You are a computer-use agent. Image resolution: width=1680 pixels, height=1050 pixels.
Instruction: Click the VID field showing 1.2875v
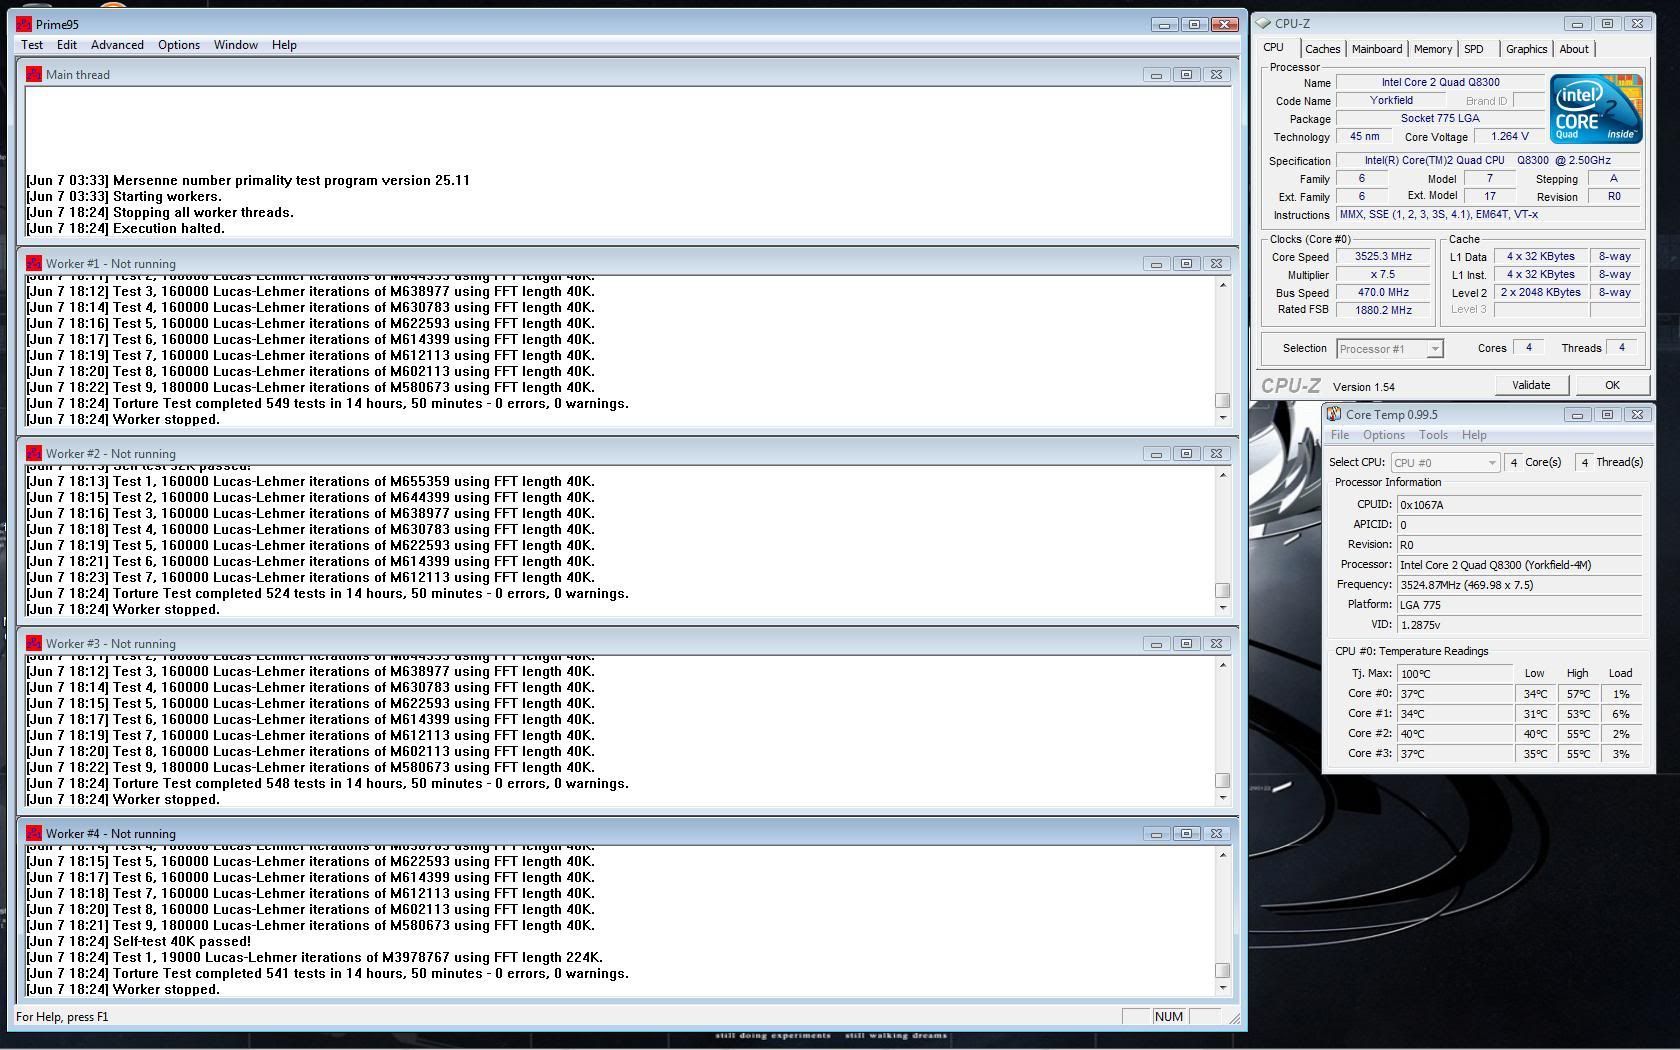pos(1519,625)
